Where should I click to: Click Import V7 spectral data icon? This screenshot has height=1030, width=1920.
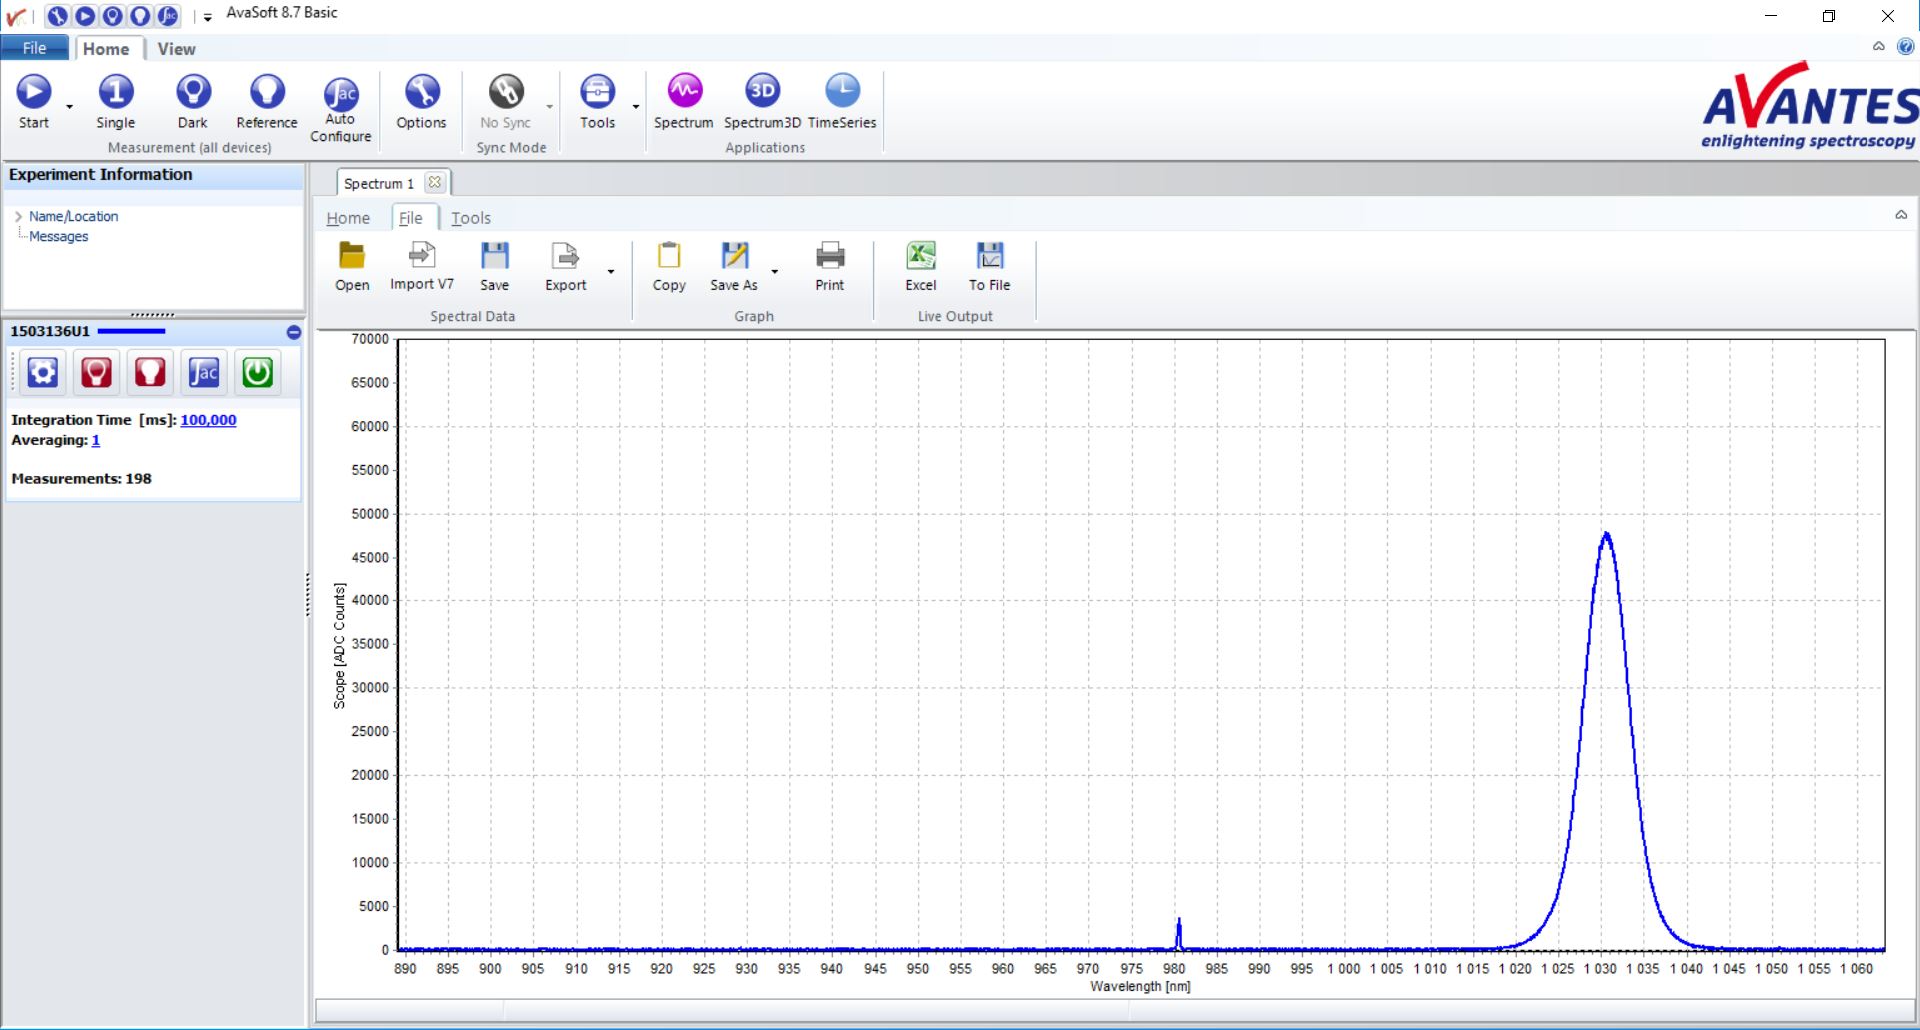click(x=421, y=256)
